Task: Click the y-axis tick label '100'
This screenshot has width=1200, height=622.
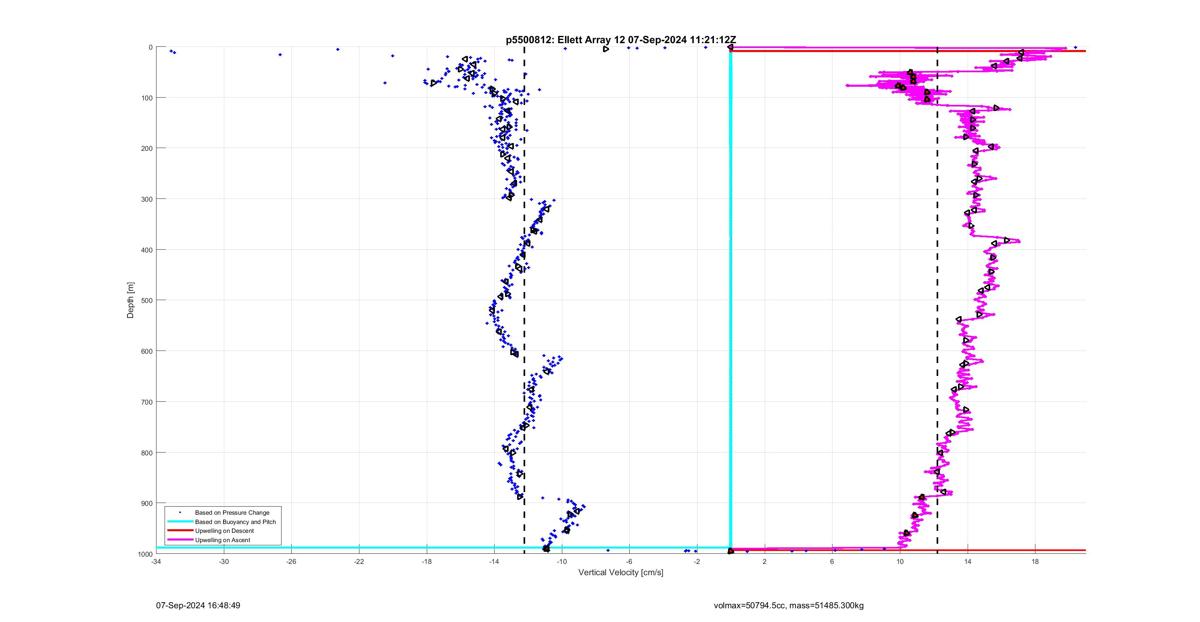Action: (145, 98)
